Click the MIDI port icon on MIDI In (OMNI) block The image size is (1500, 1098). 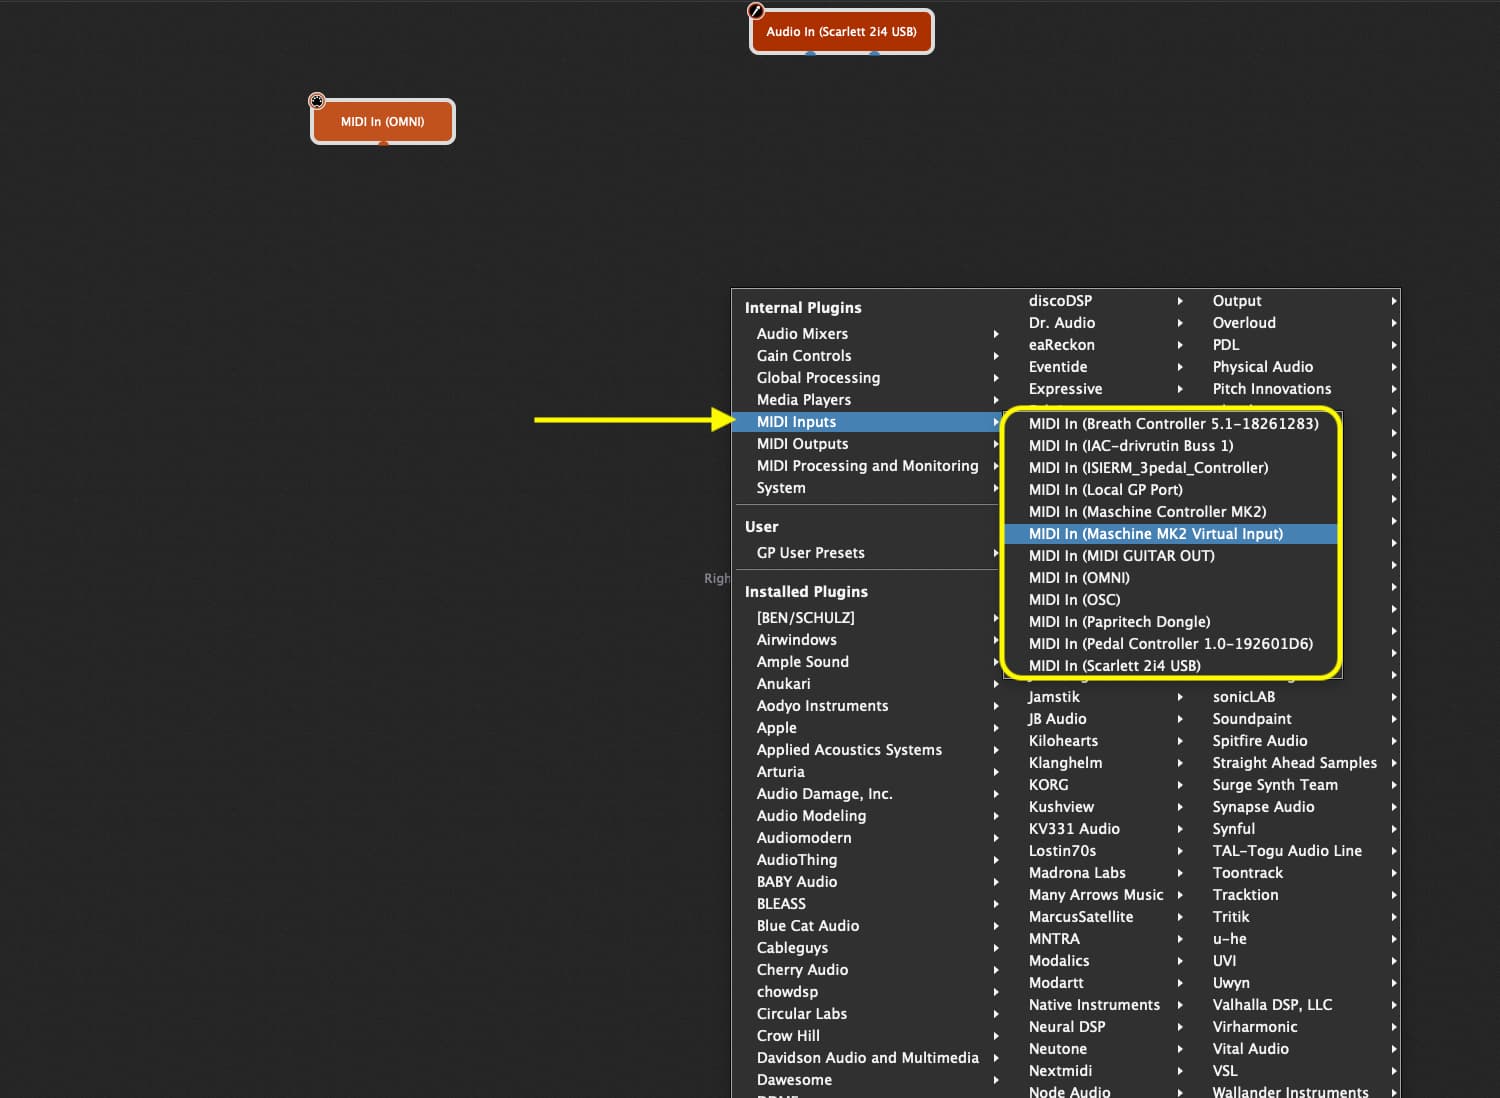coord(317,101)
